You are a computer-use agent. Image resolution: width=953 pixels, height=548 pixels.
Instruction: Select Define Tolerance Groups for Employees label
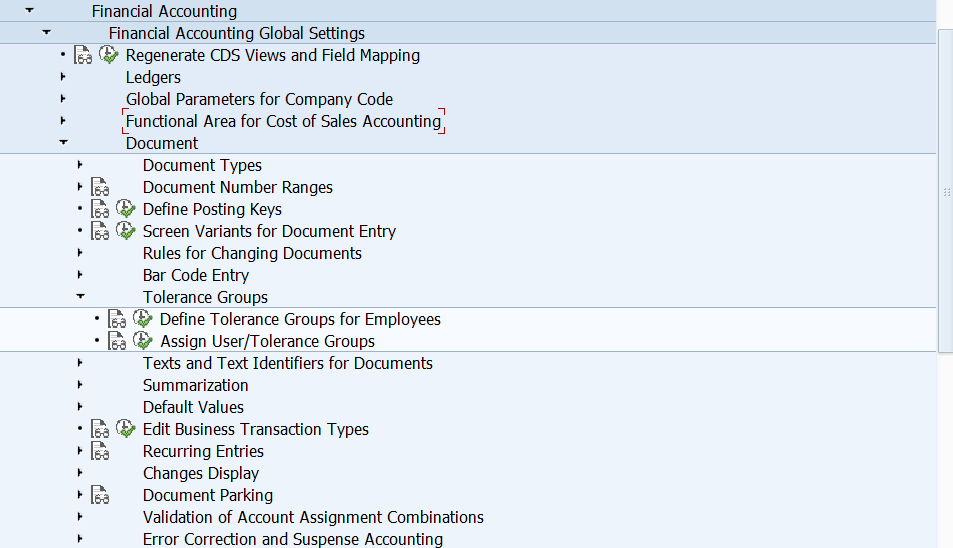click(x=300, y=319)
